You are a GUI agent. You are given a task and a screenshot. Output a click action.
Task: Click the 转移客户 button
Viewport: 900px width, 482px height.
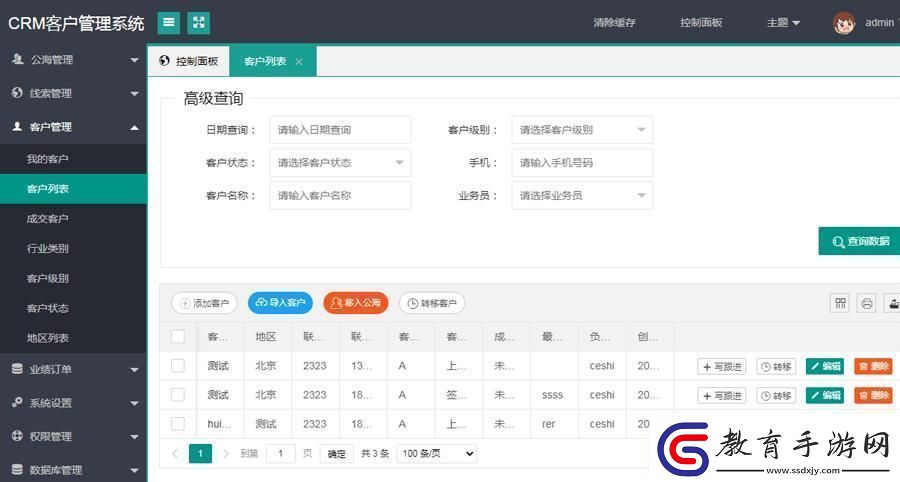[x=432, y=303]
